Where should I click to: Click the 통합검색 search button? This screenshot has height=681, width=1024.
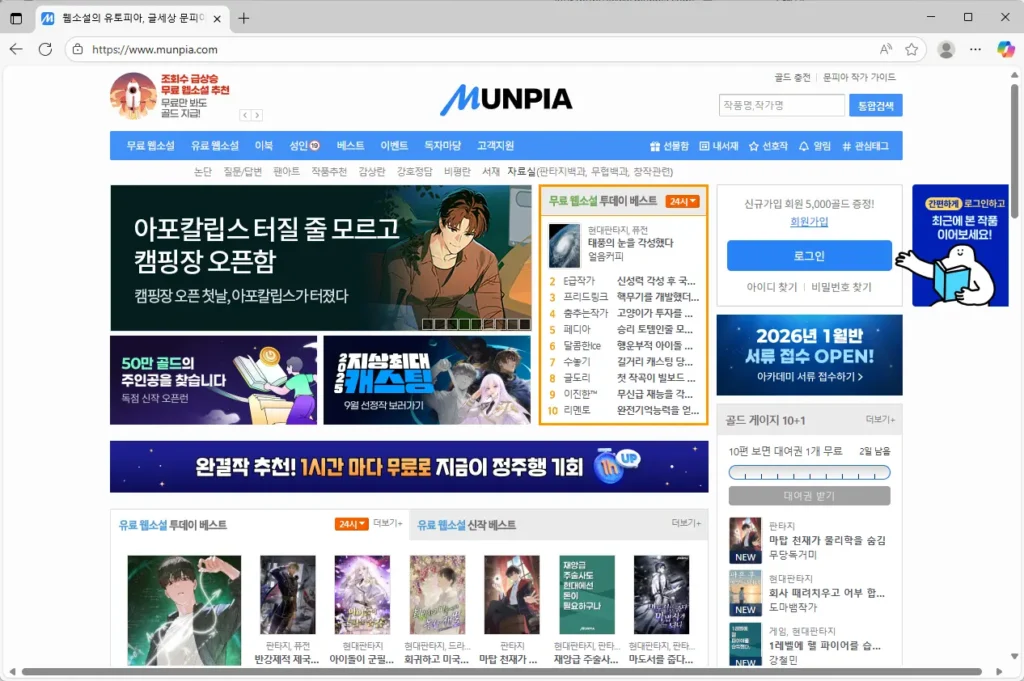click(x=876, y=105)
